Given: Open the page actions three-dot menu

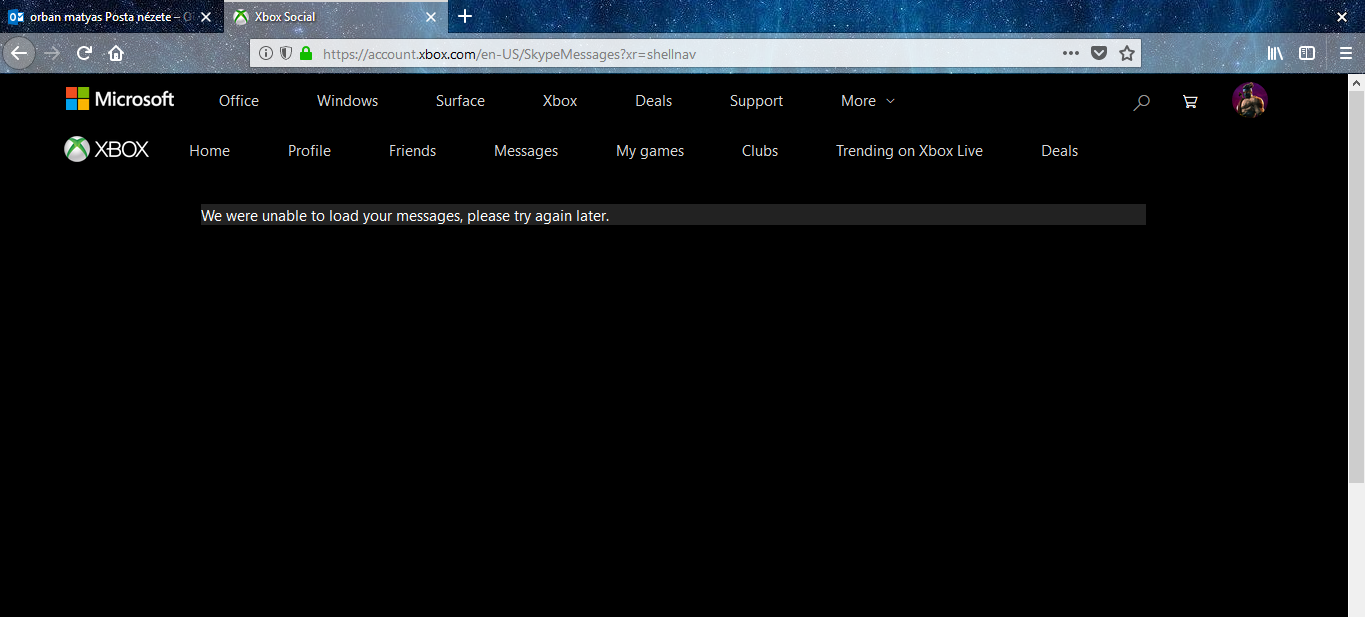Looking at the screenshot, I should point(1071,53).
